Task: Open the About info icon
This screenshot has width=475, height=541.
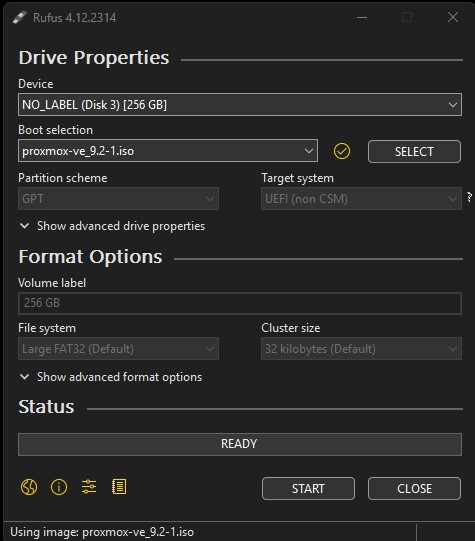Action: point(59,487)
